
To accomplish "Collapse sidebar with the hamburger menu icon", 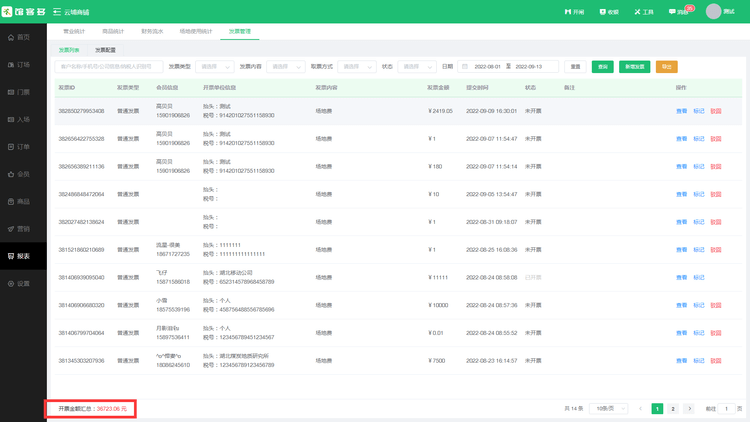I will point(56,12).
